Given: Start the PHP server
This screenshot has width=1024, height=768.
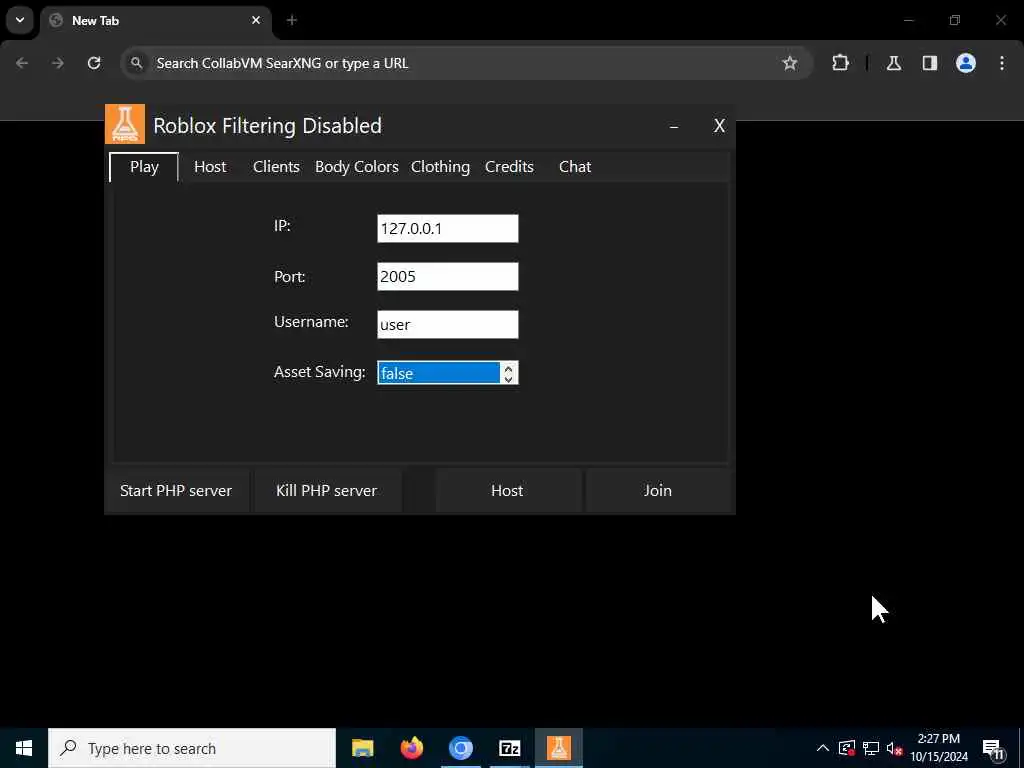Looking at the screenshot, I should pos(176,490).
